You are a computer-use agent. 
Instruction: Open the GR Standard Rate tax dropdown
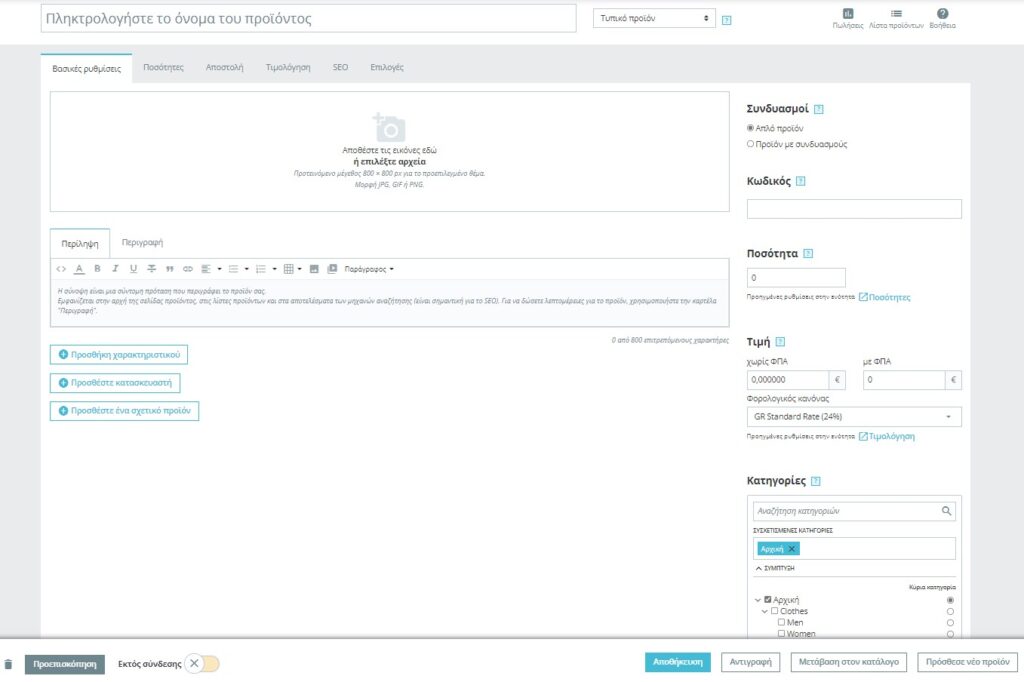[x=854, y=417]
